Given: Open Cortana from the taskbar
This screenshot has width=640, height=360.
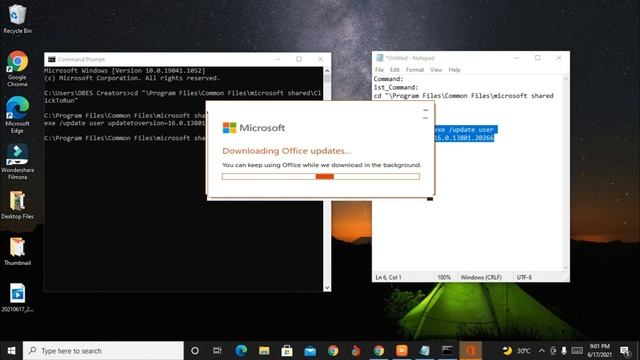Looking at the screenshot, I should (195, 351).
